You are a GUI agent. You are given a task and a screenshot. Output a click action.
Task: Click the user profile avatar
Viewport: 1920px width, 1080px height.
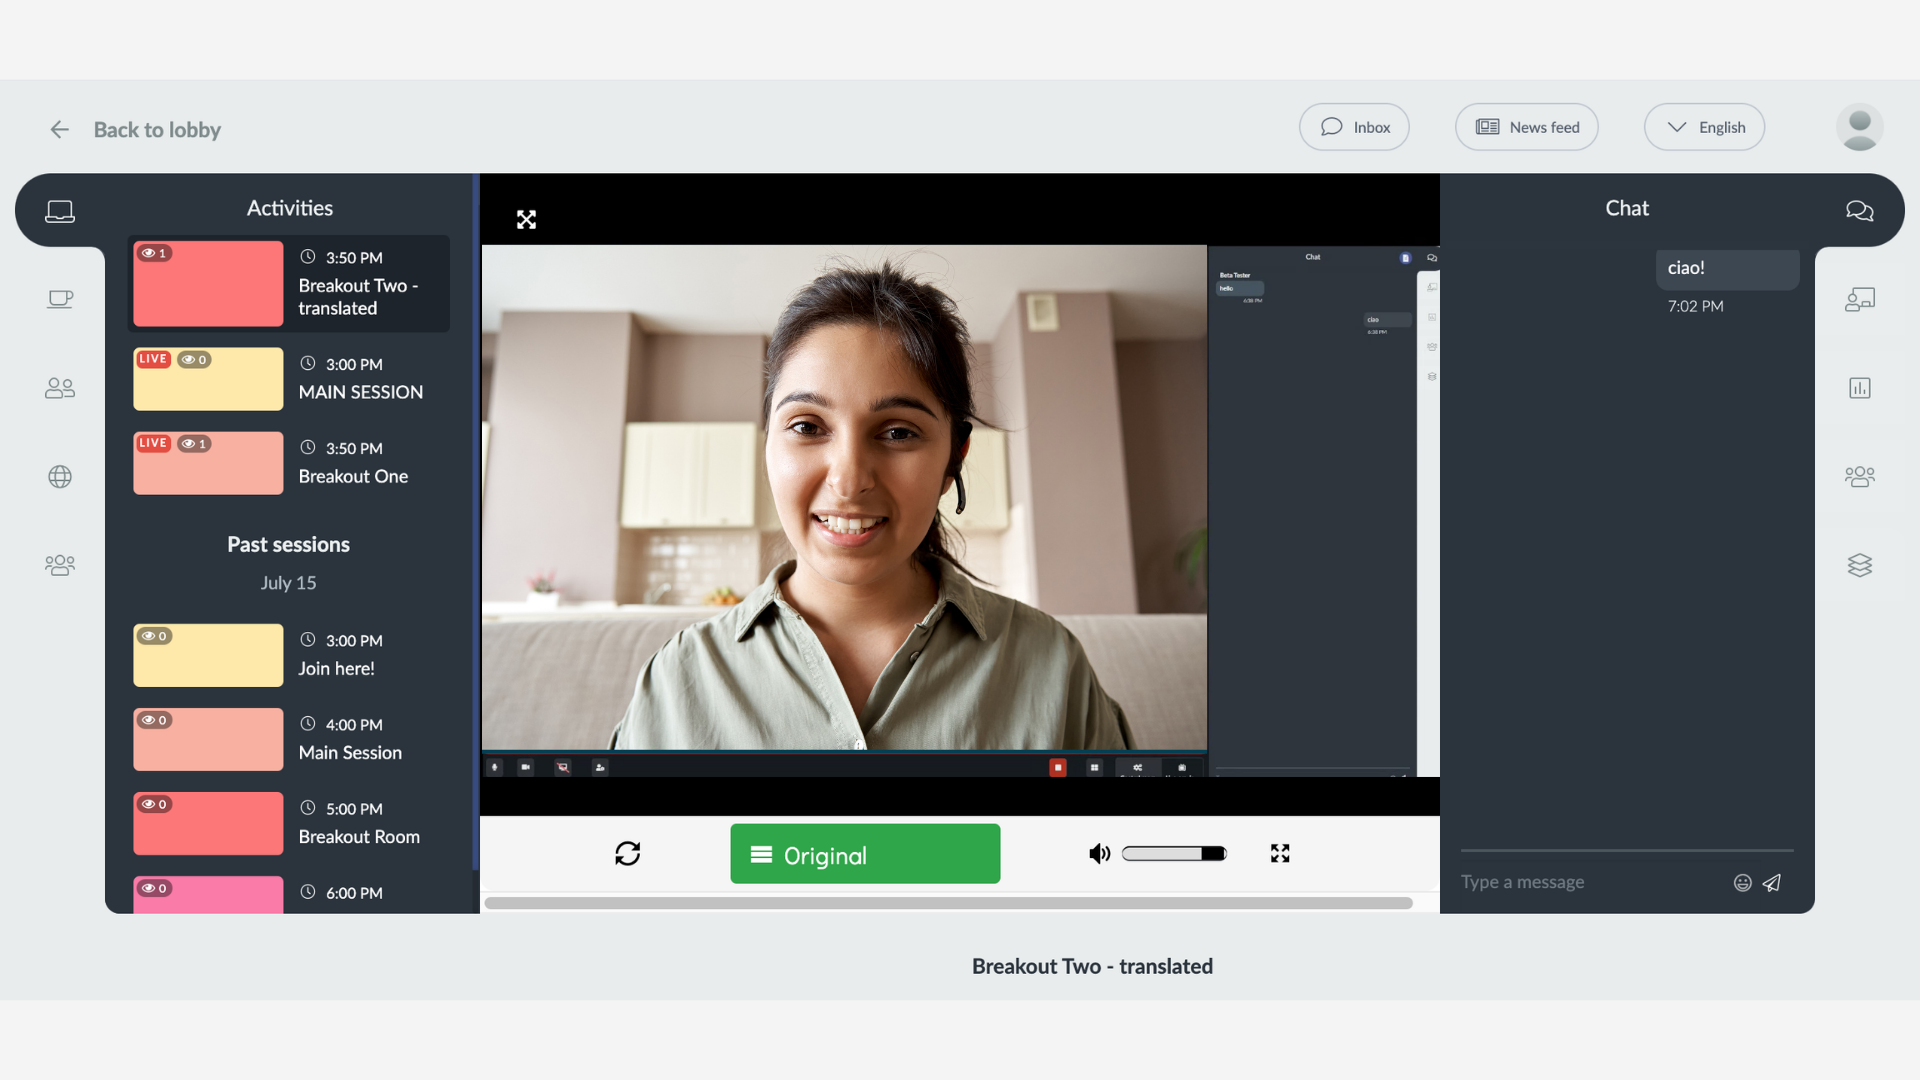tap(1859, 128)
